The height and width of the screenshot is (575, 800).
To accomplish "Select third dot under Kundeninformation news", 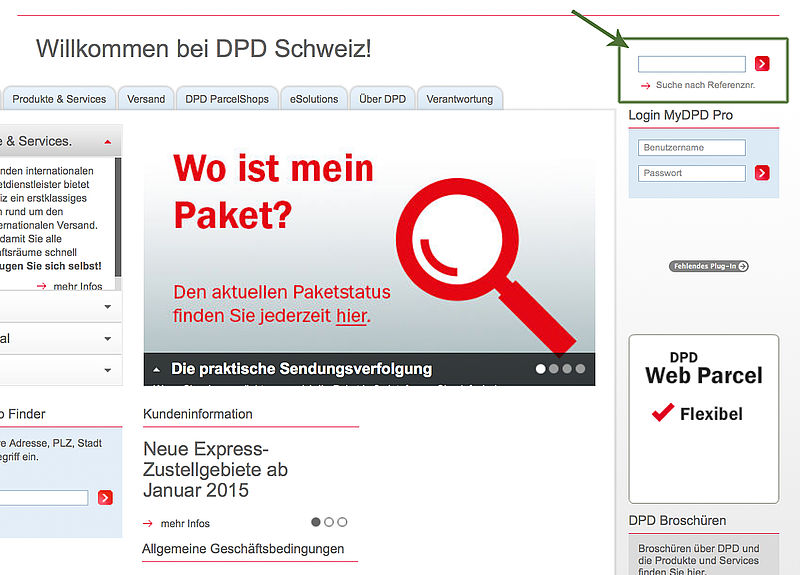I will pos(342,522).
